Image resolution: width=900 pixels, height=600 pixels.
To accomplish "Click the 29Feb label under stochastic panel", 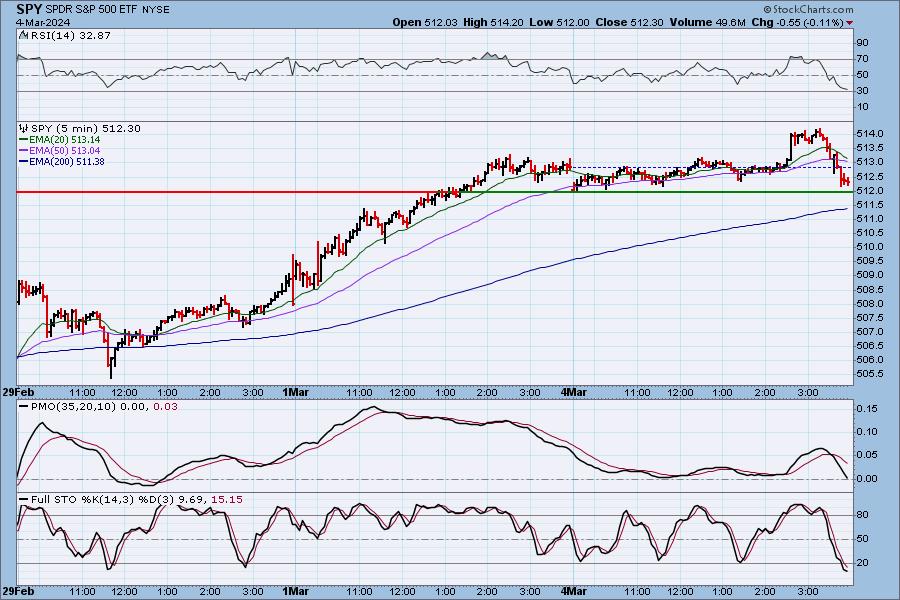I will click(x=18, y=591).
